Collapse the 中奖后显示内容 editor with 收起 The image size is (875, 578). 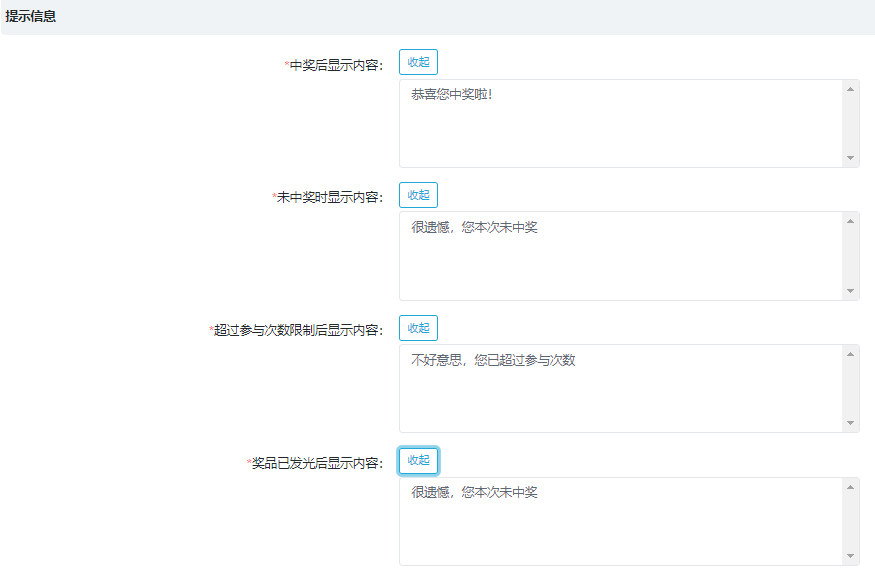418,62
